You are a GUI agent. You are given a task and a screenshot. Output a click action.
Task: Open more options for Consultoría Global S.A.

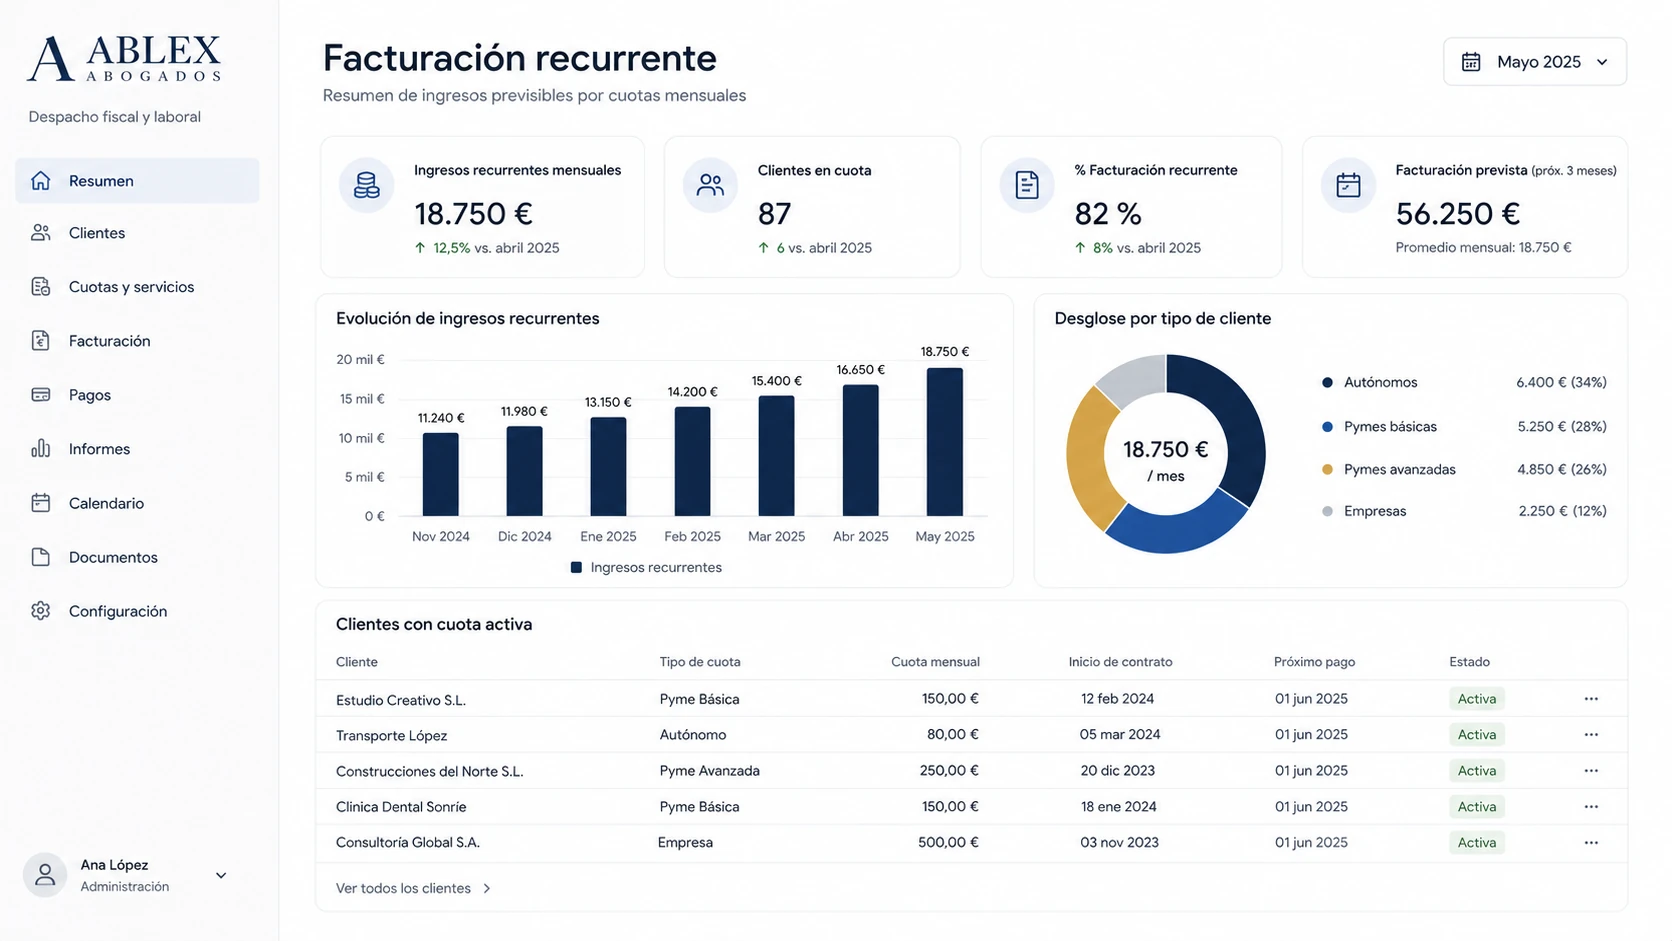coord(1591,843)
